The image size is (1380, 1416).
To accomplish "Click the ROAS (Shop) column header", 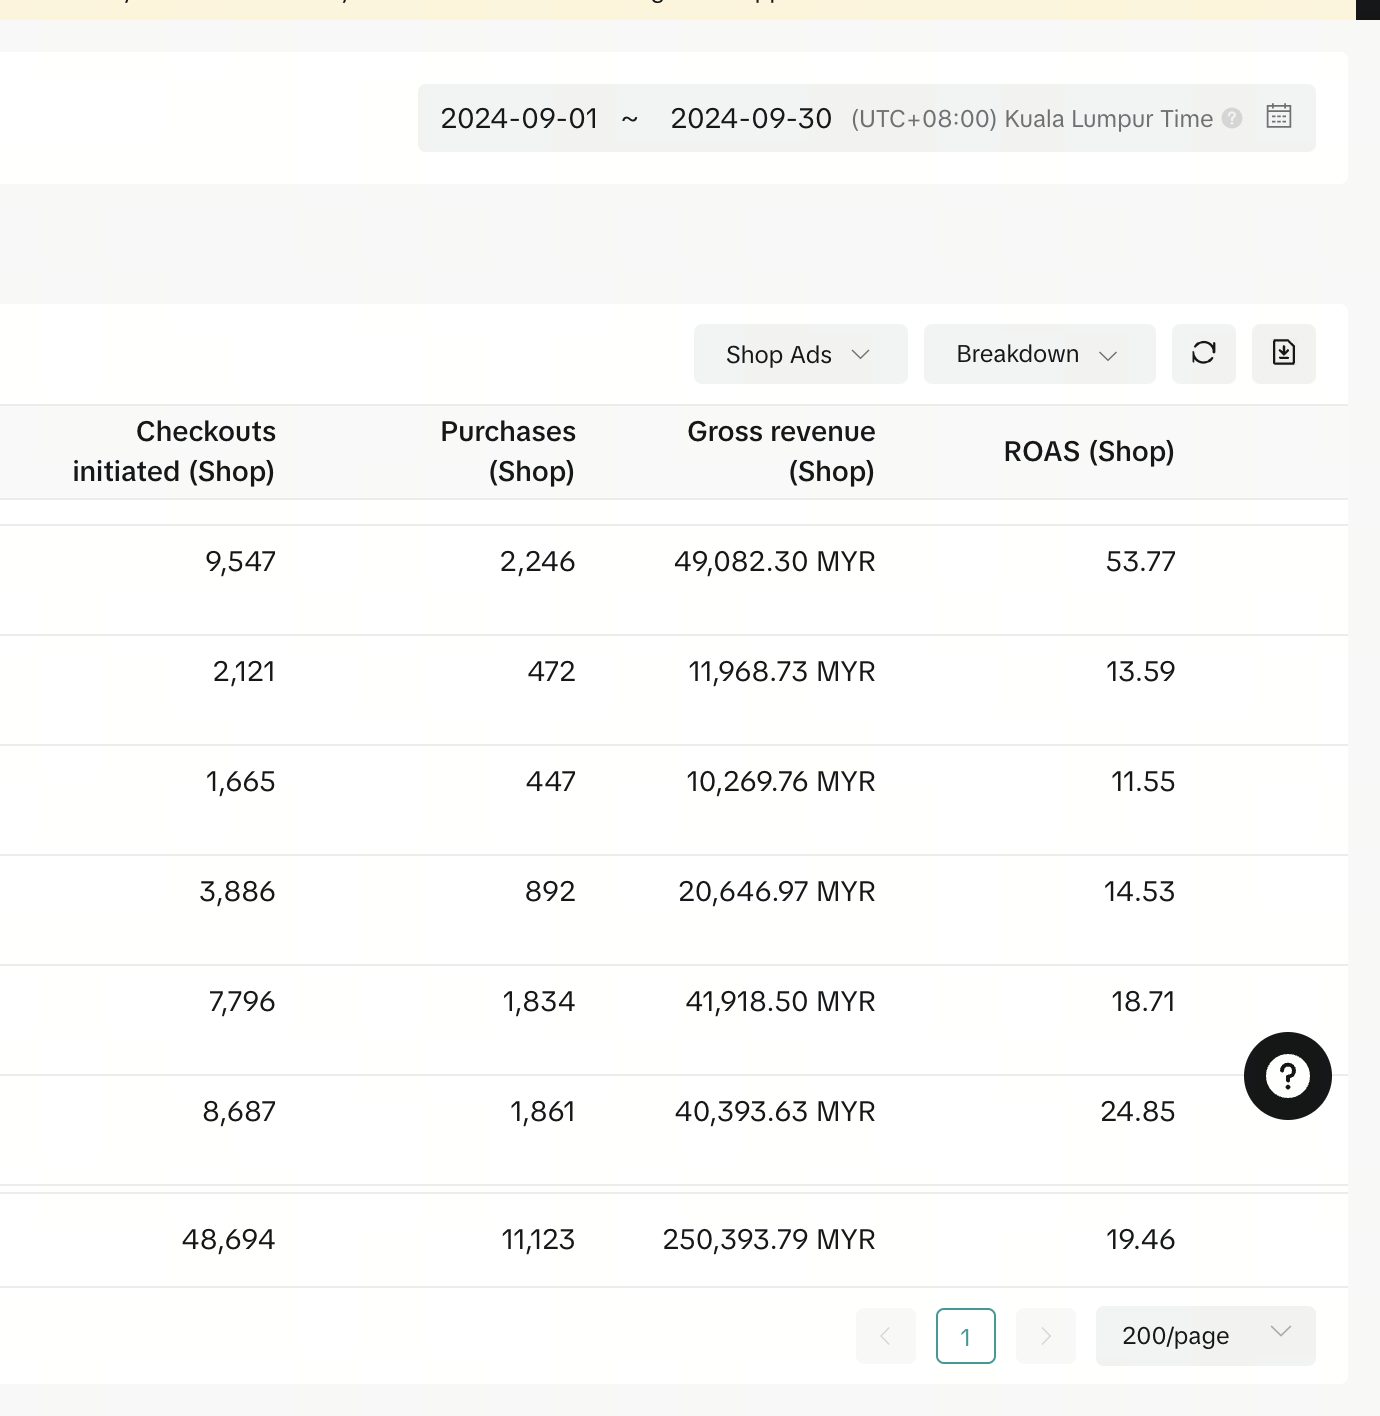I will [x=1088, y=452].
